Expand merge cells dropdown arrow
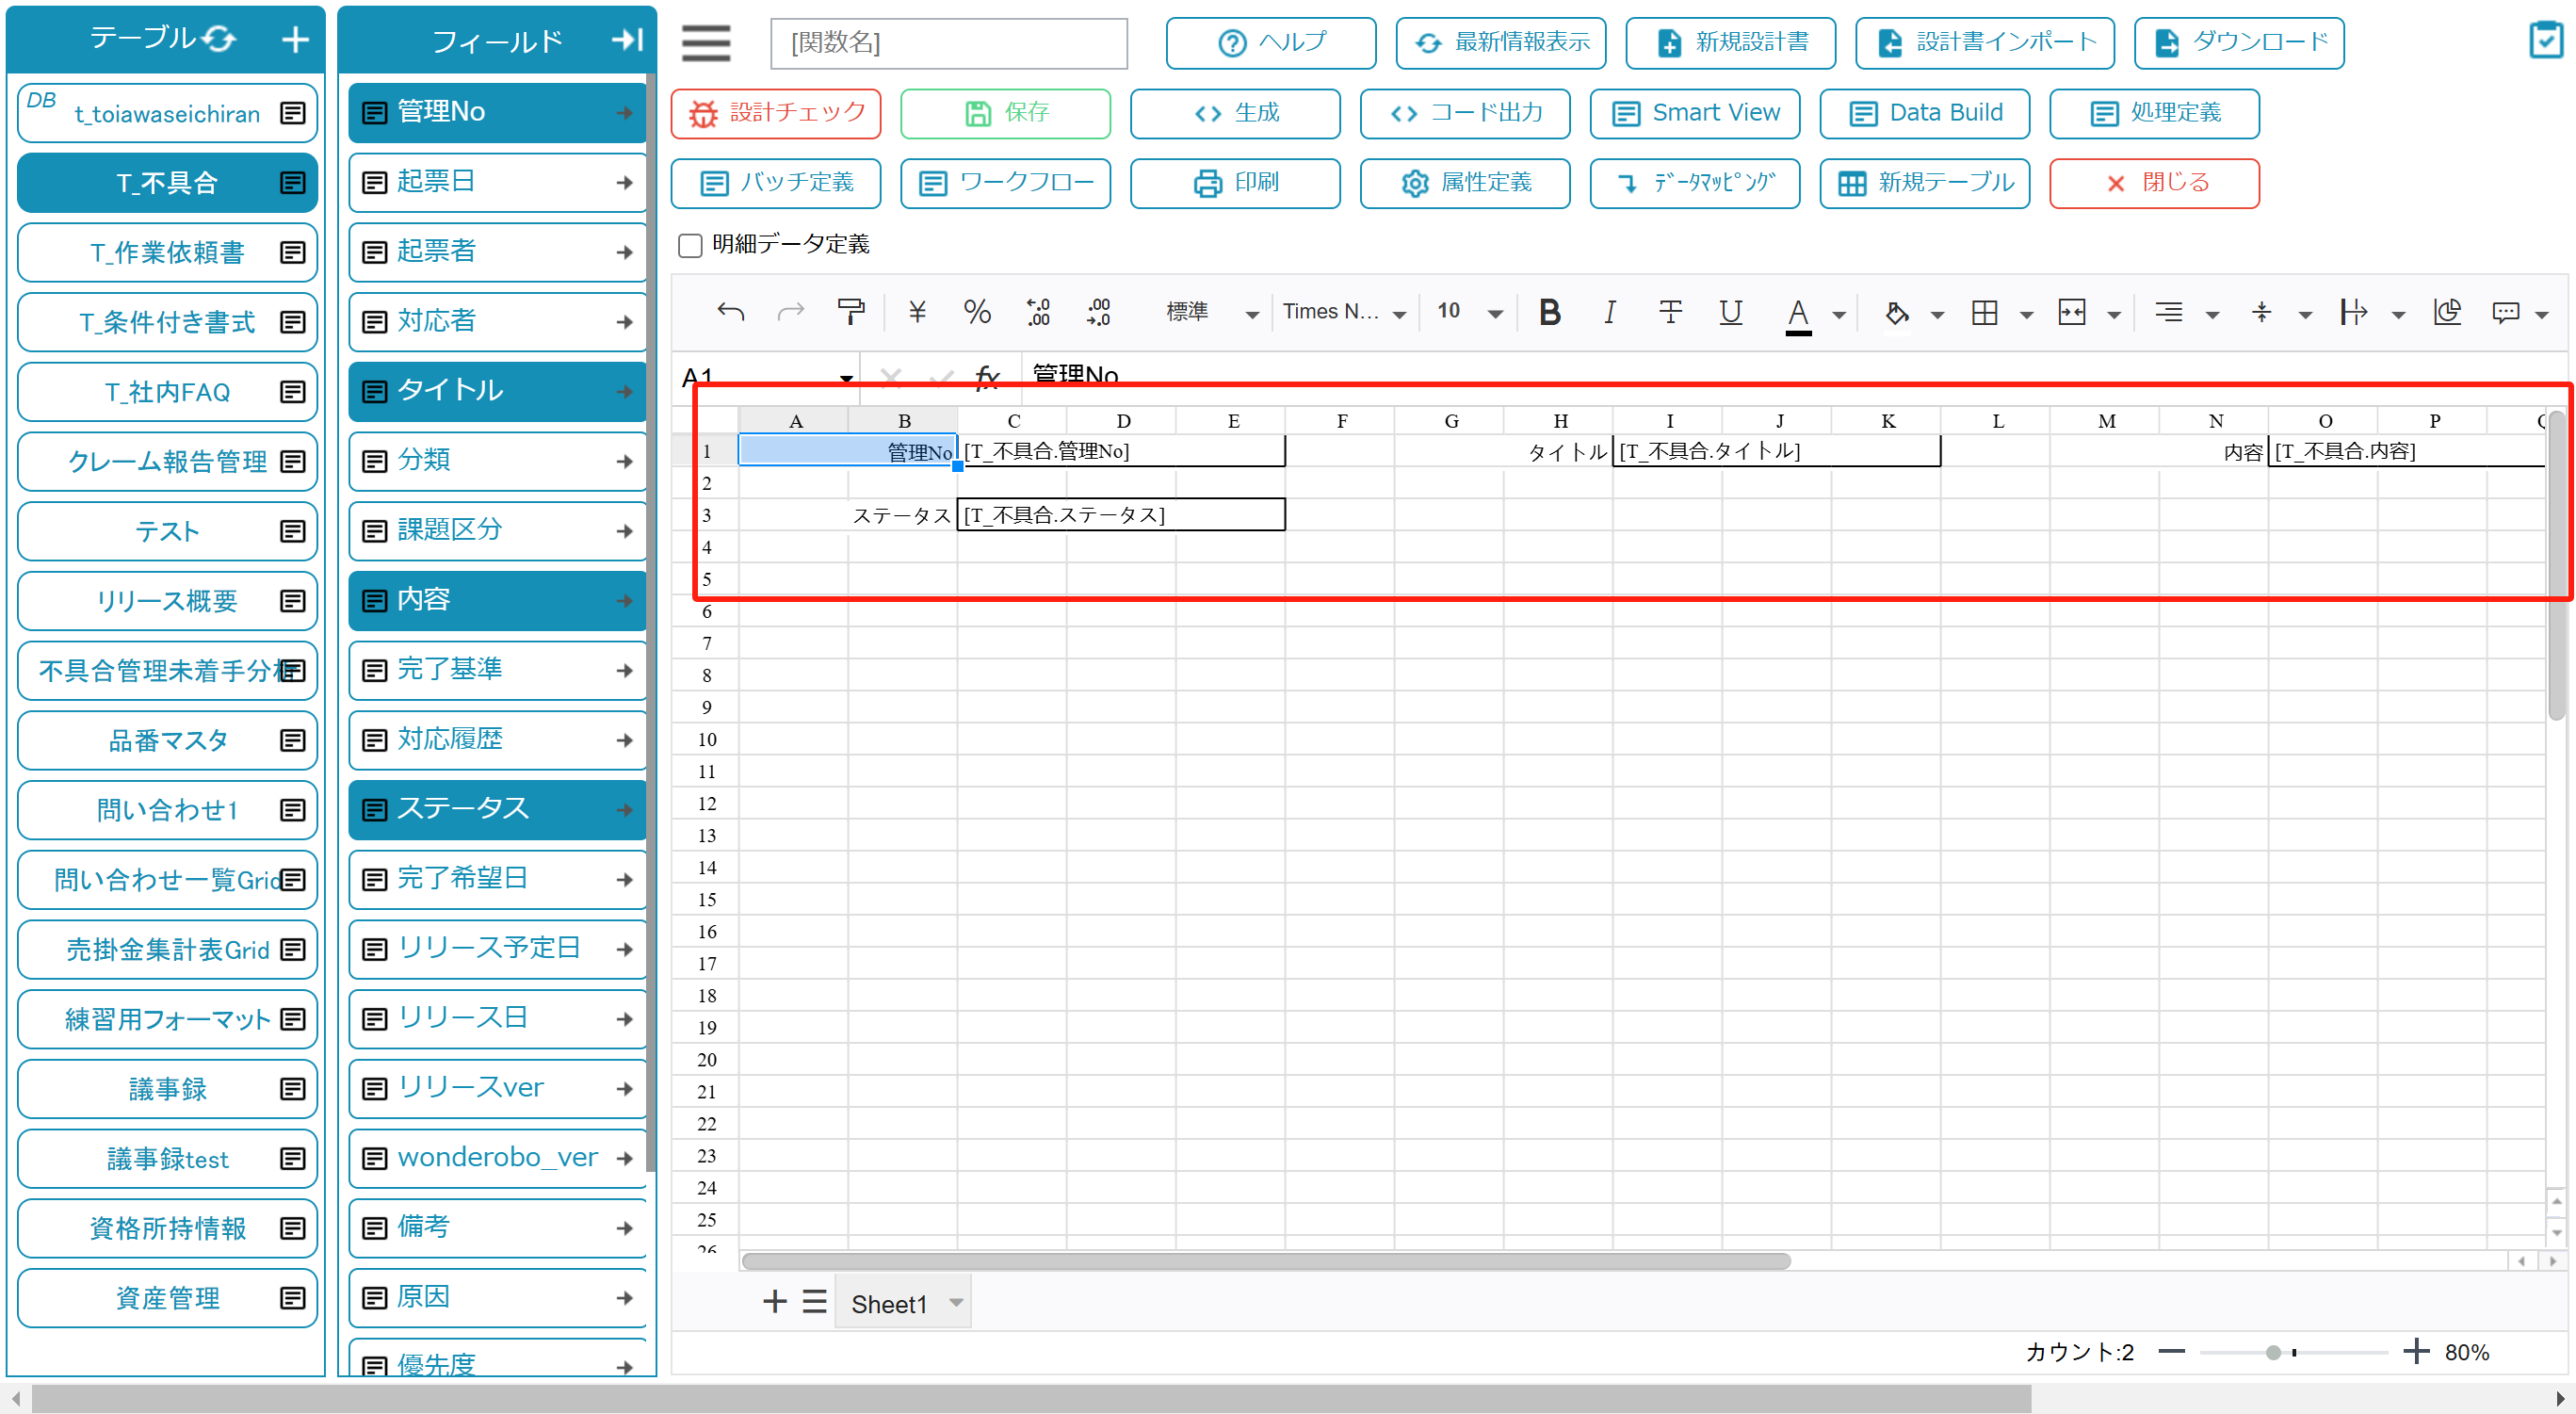The height and width of the screenshot is (1414, 2576). [2114, 315]
